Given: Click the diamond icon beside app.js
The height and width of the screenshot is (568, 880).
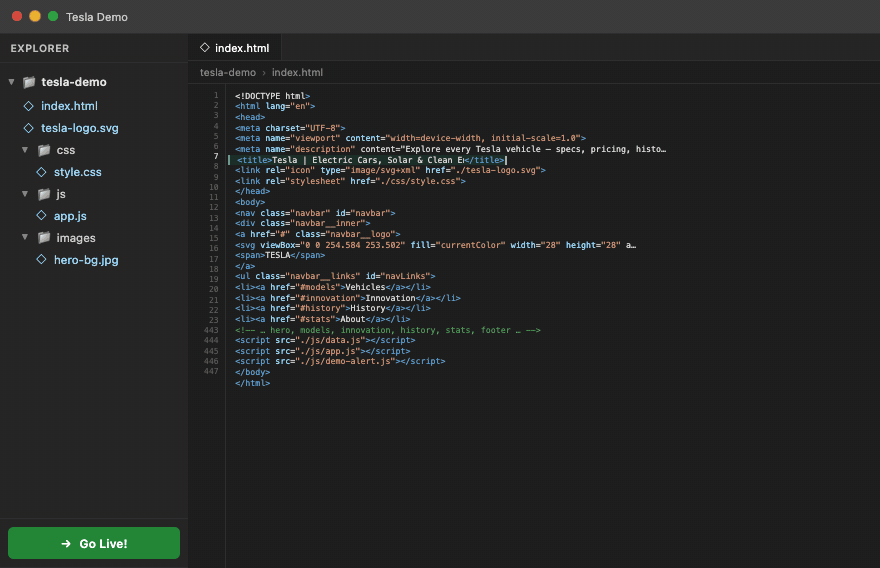Looking at the screenshot, I should click(x=42, y=216).
